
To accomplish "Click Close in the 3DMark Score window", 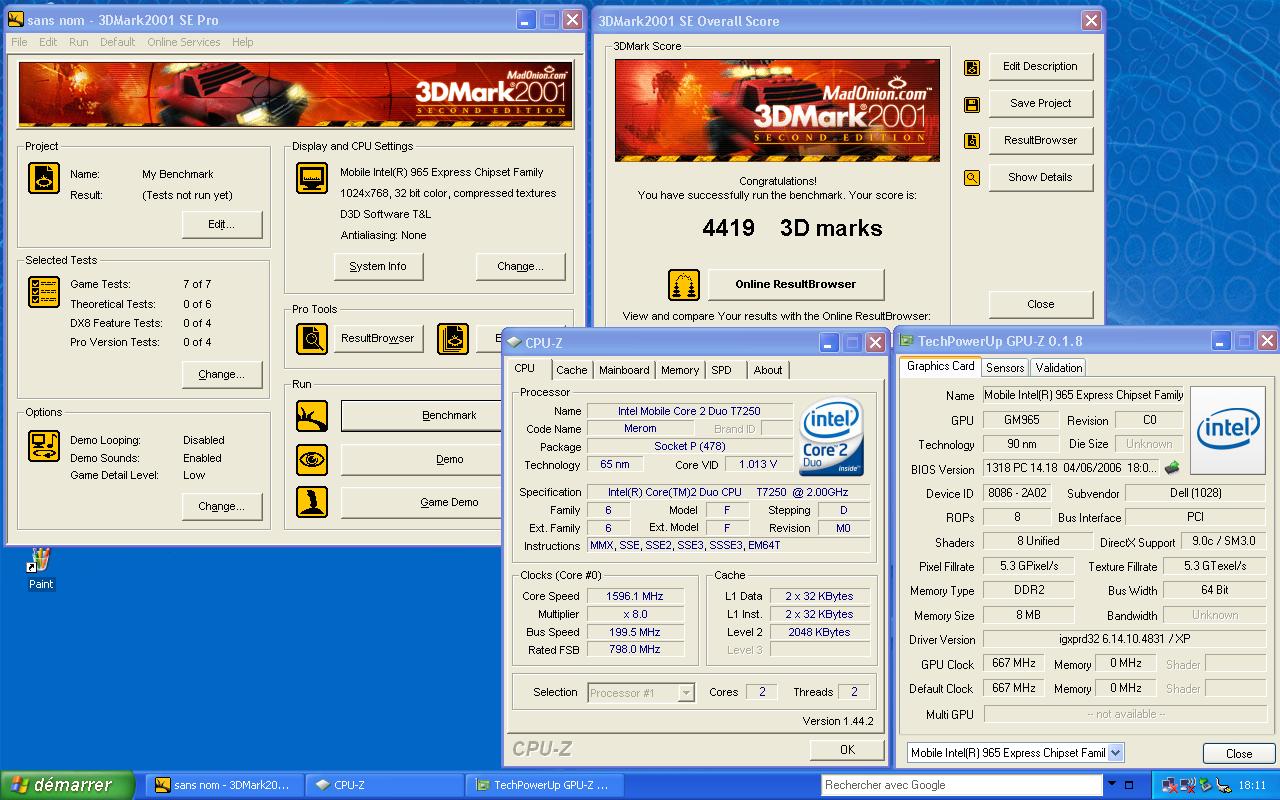I will click(1041, 305).
